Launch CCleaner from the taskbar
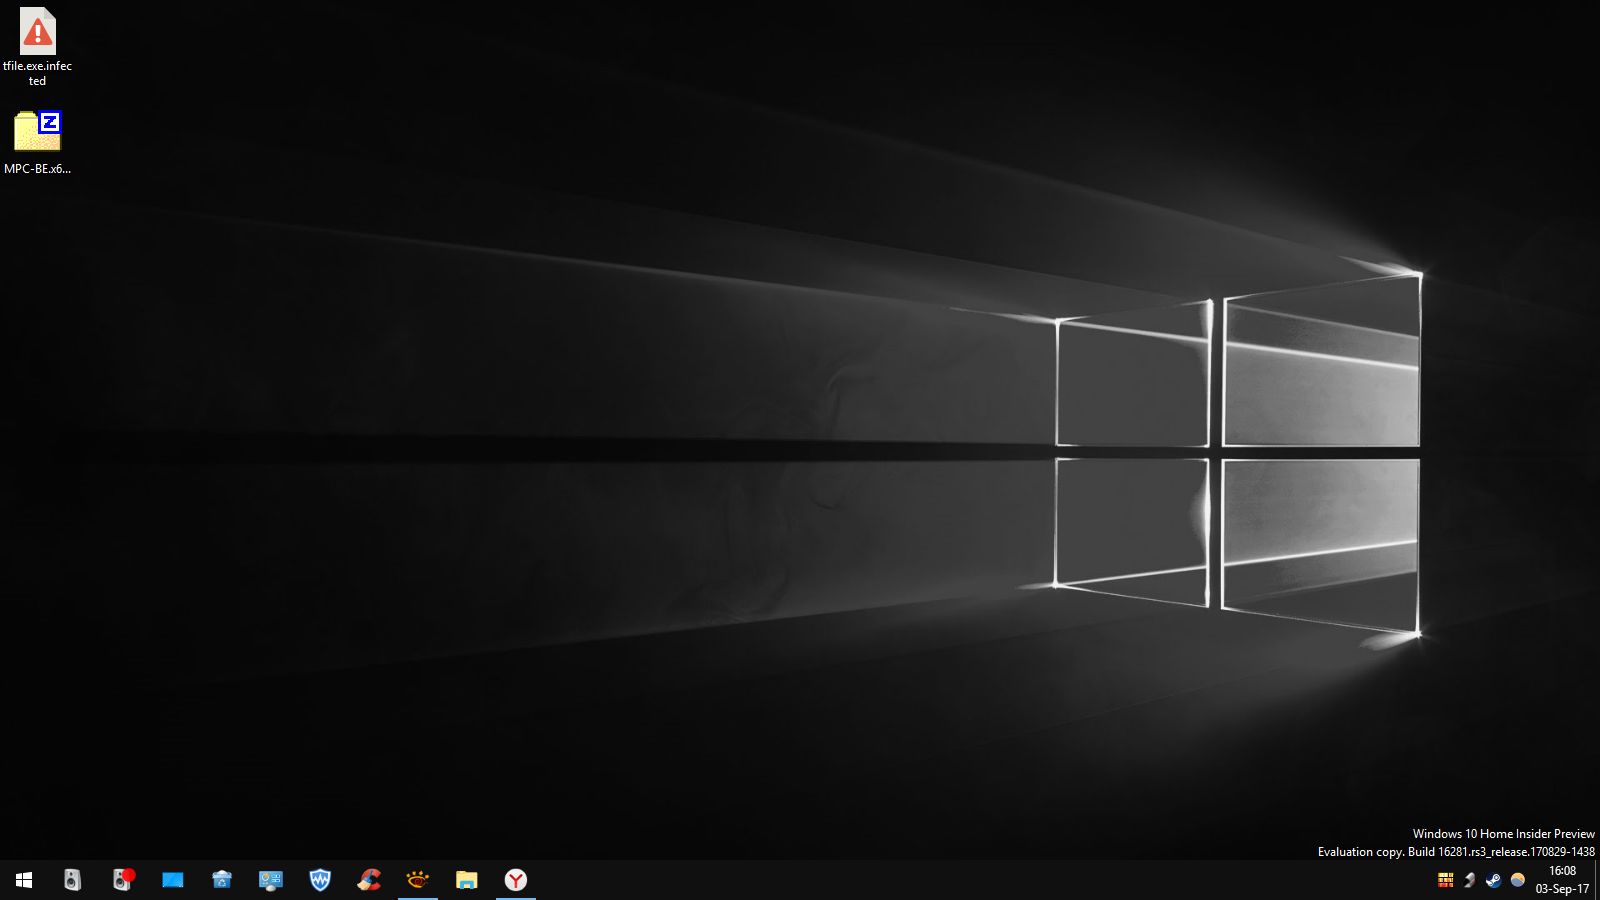 (368, 880)
